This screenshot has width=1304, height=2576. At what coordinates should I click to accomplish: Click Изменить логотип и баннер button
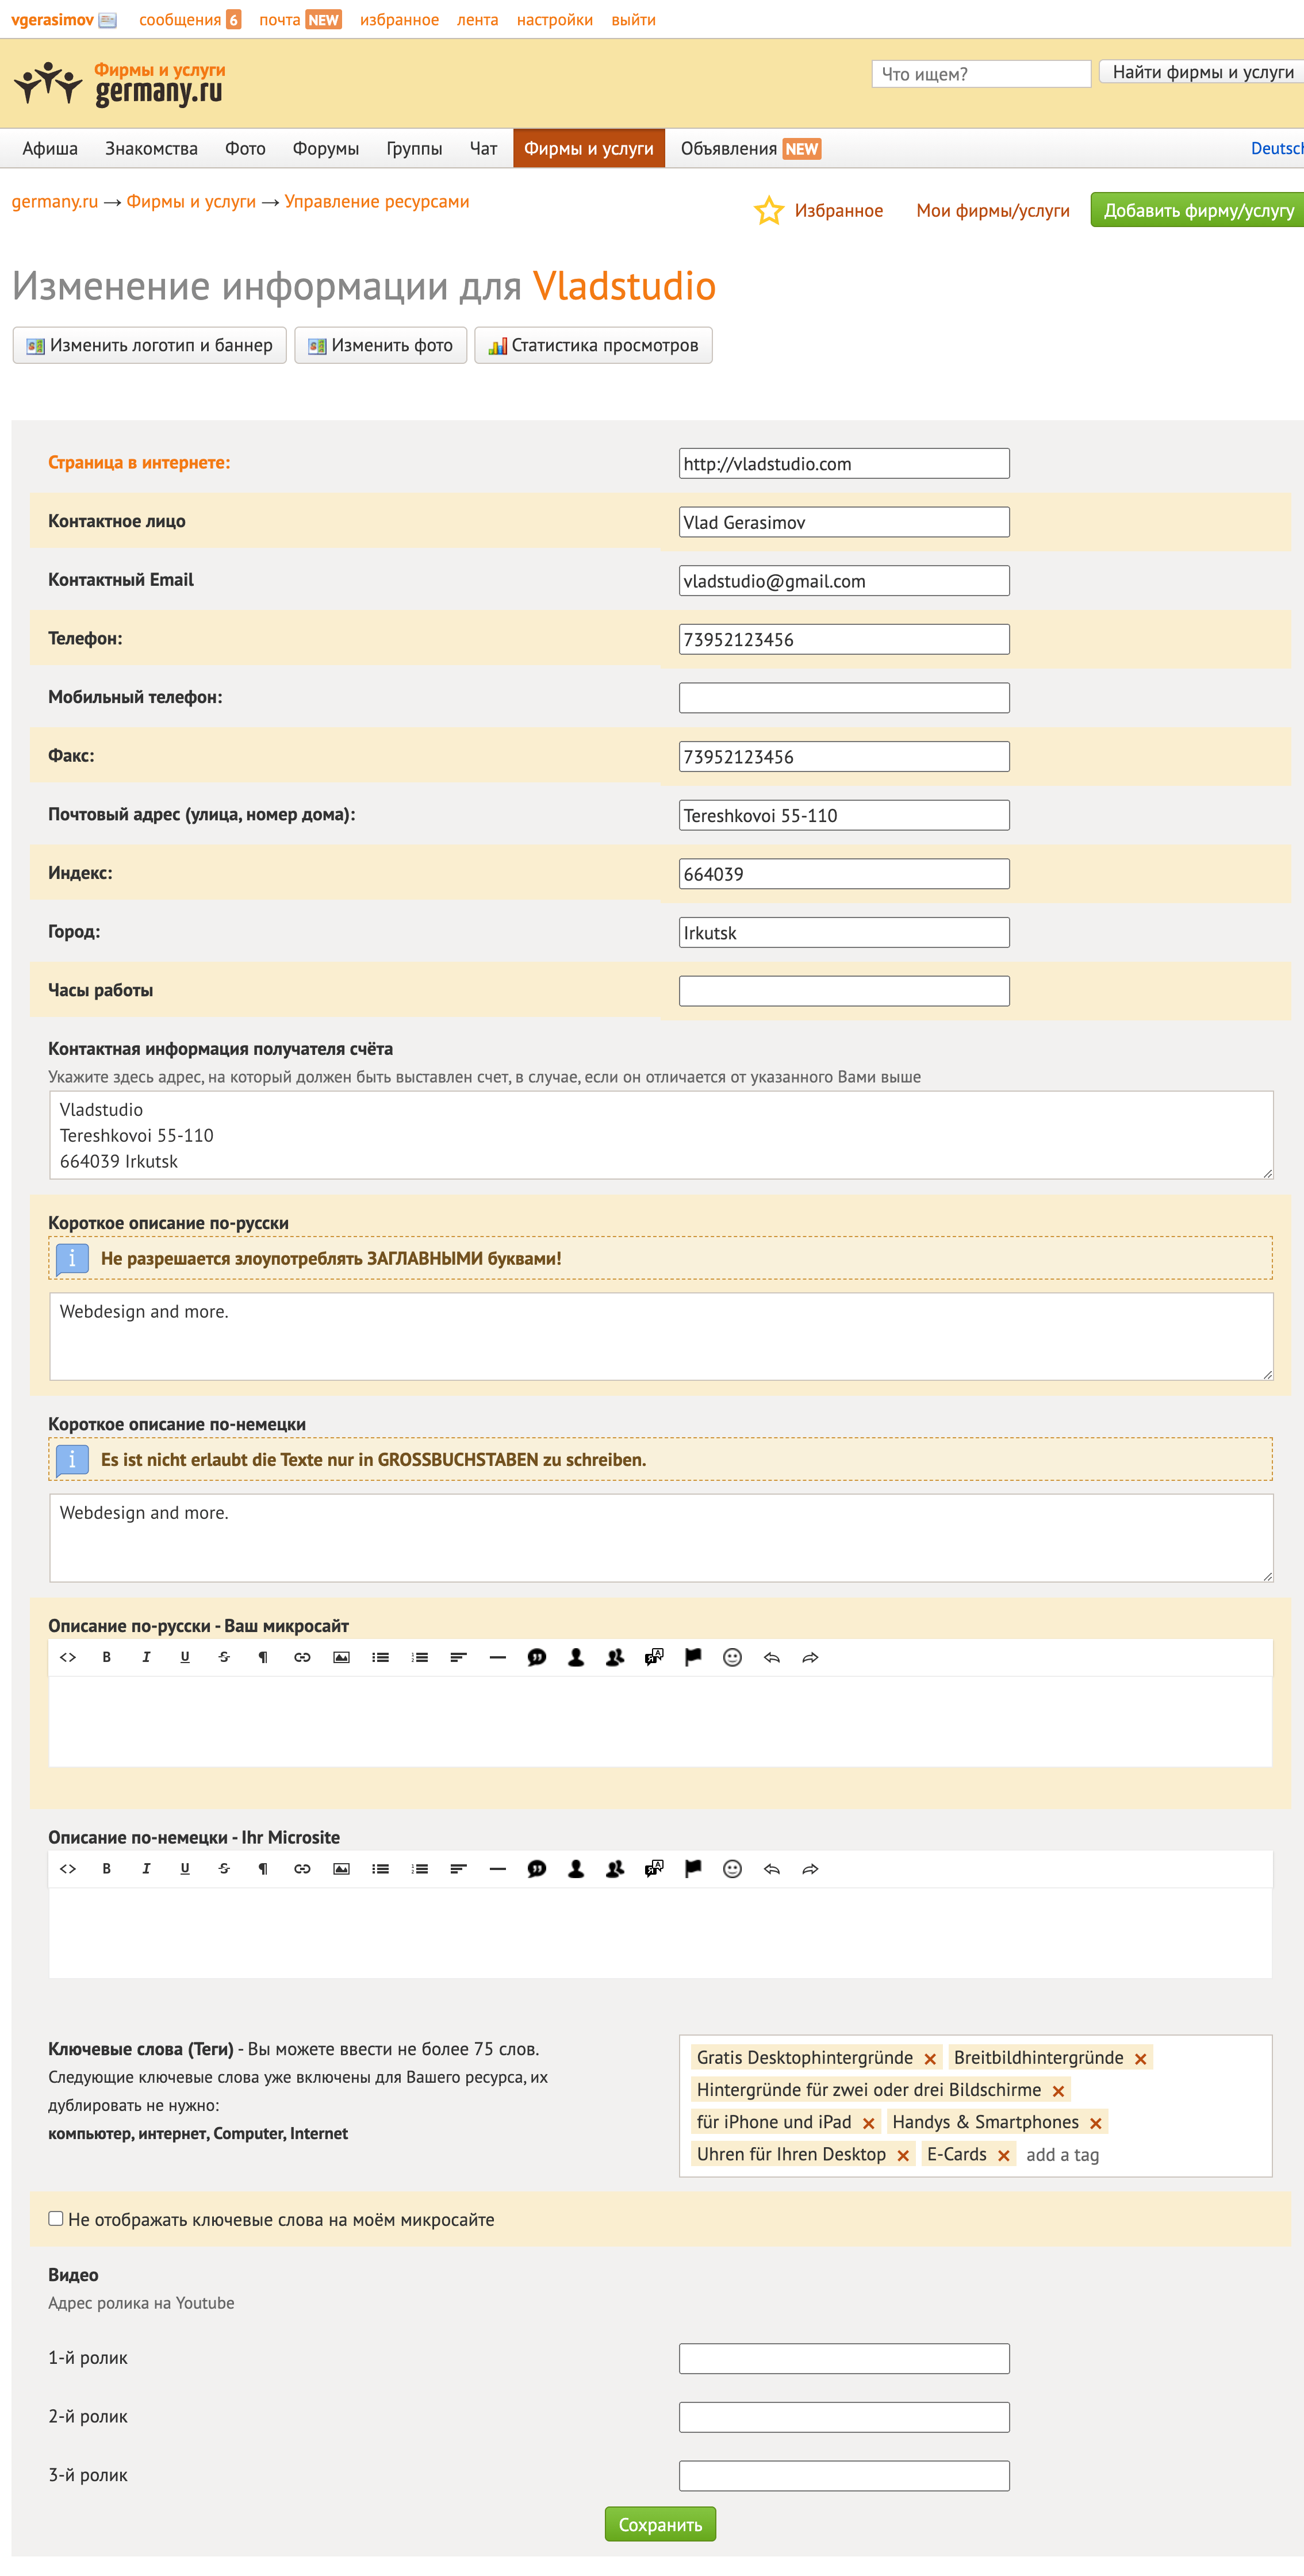coord(150,345)
